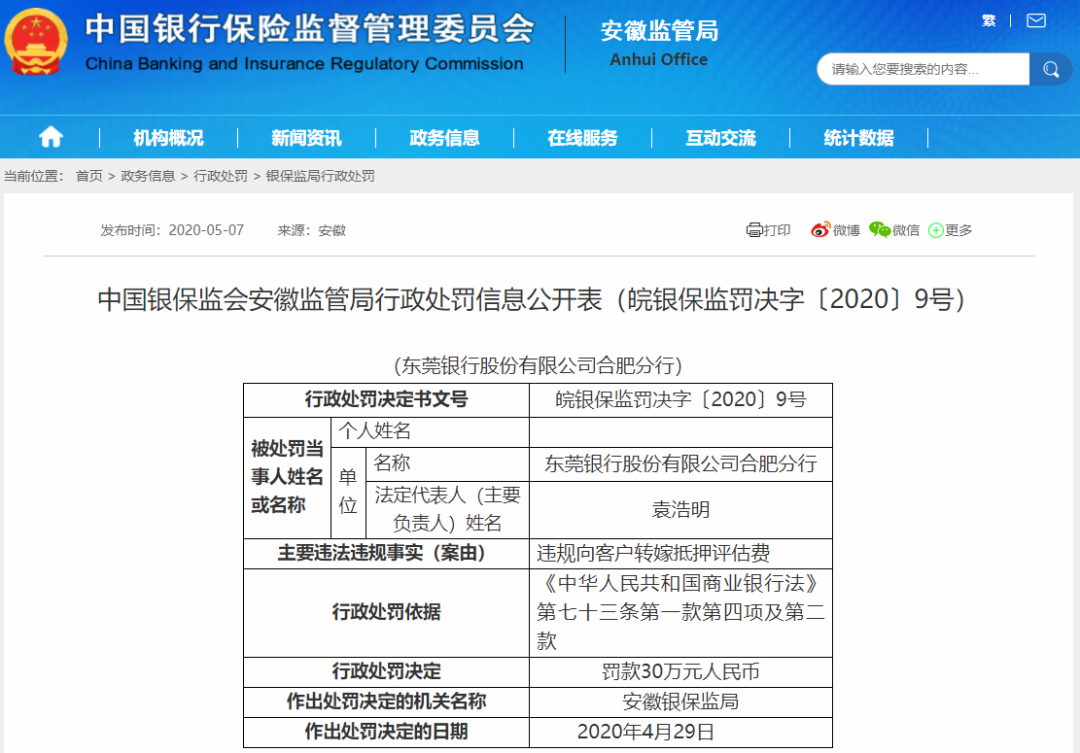Click the search input field

(x=923, y=69)
